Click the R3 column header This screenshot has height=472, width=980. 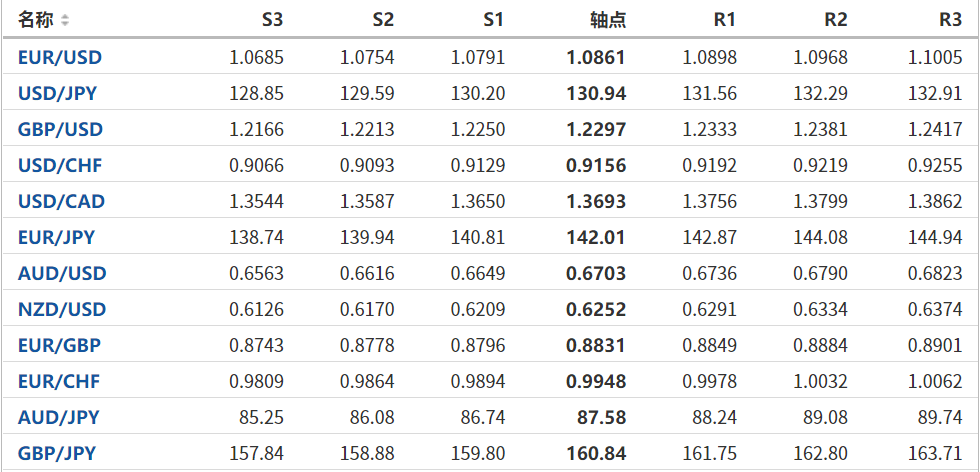tap(950, 20)
